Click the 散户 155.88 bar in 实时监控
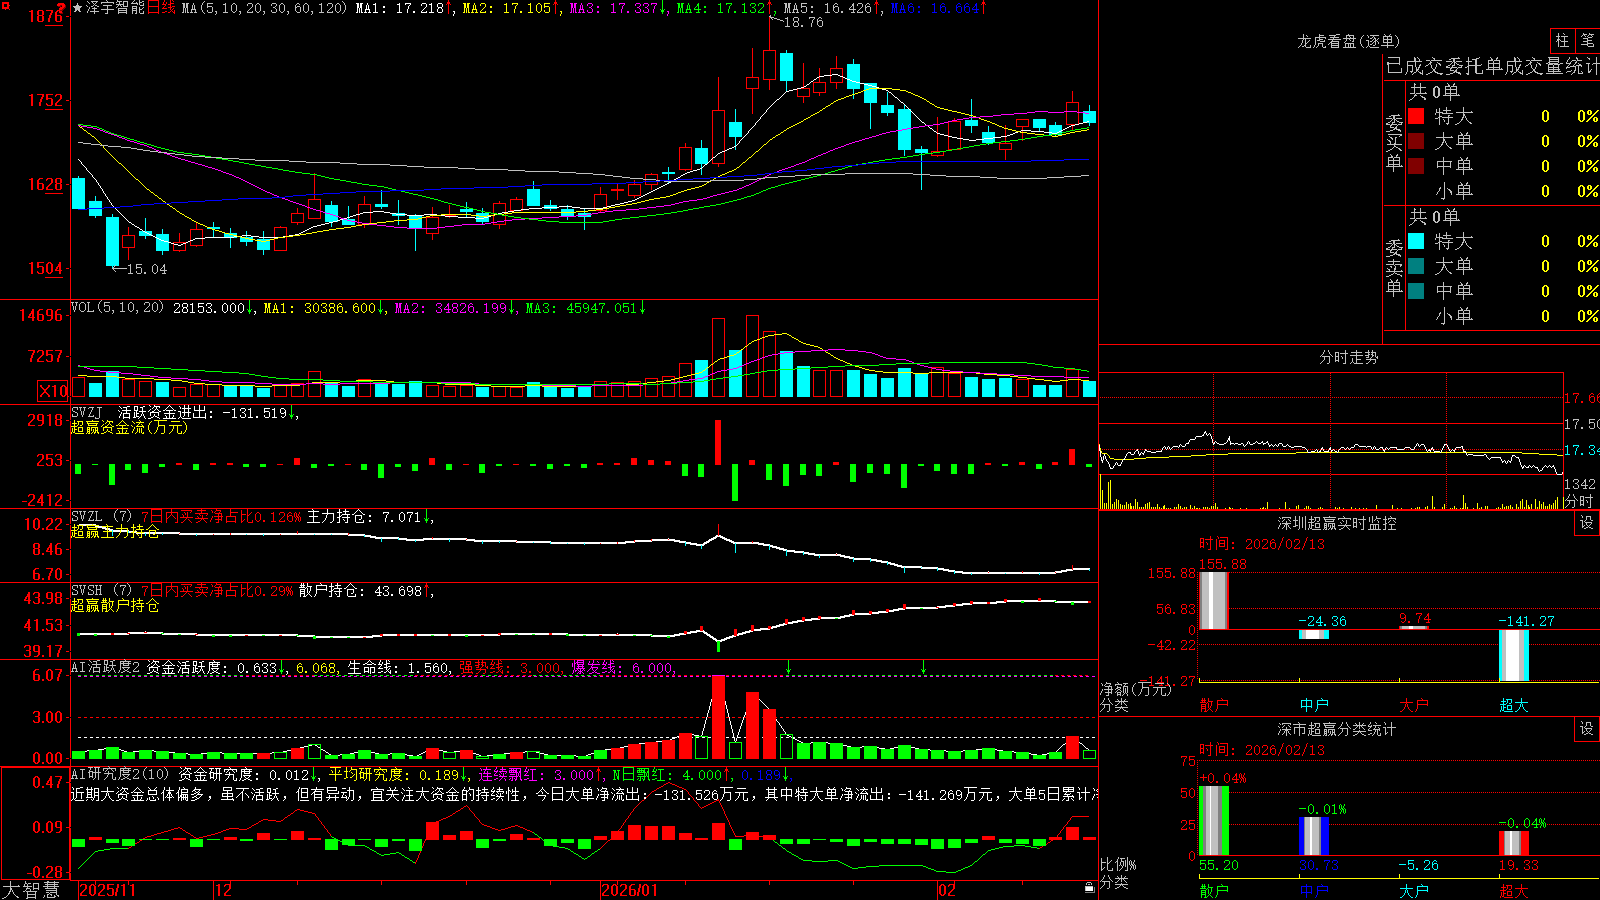Image resolution: width=1600 pixels, height=900 pixels. point(1213,600)
